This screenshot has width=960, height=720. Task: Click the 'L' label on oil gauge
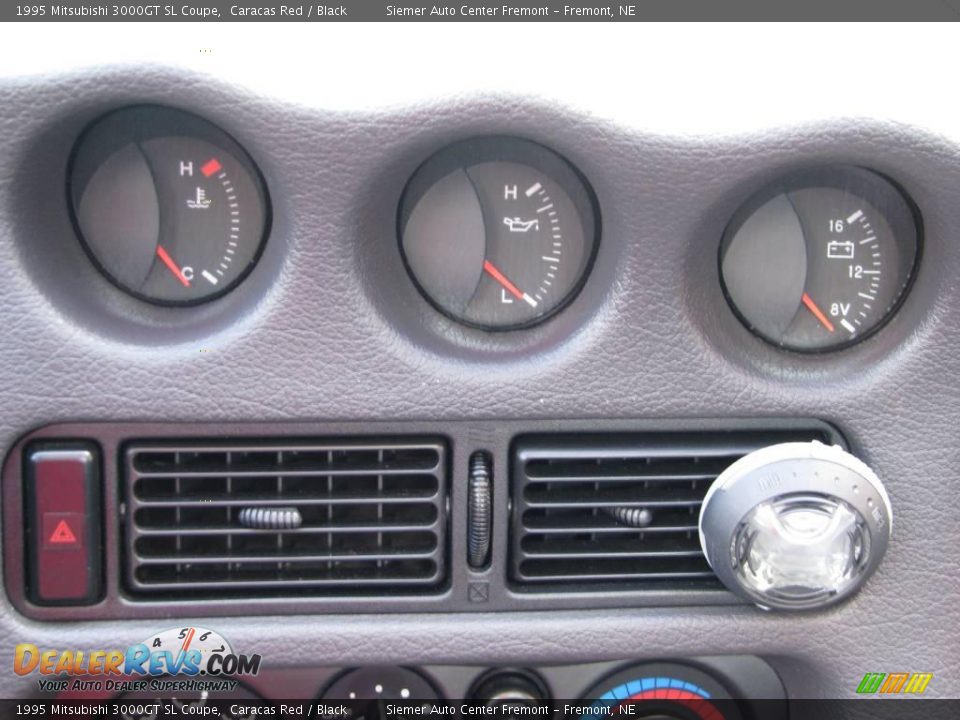(x=506, y=297)
